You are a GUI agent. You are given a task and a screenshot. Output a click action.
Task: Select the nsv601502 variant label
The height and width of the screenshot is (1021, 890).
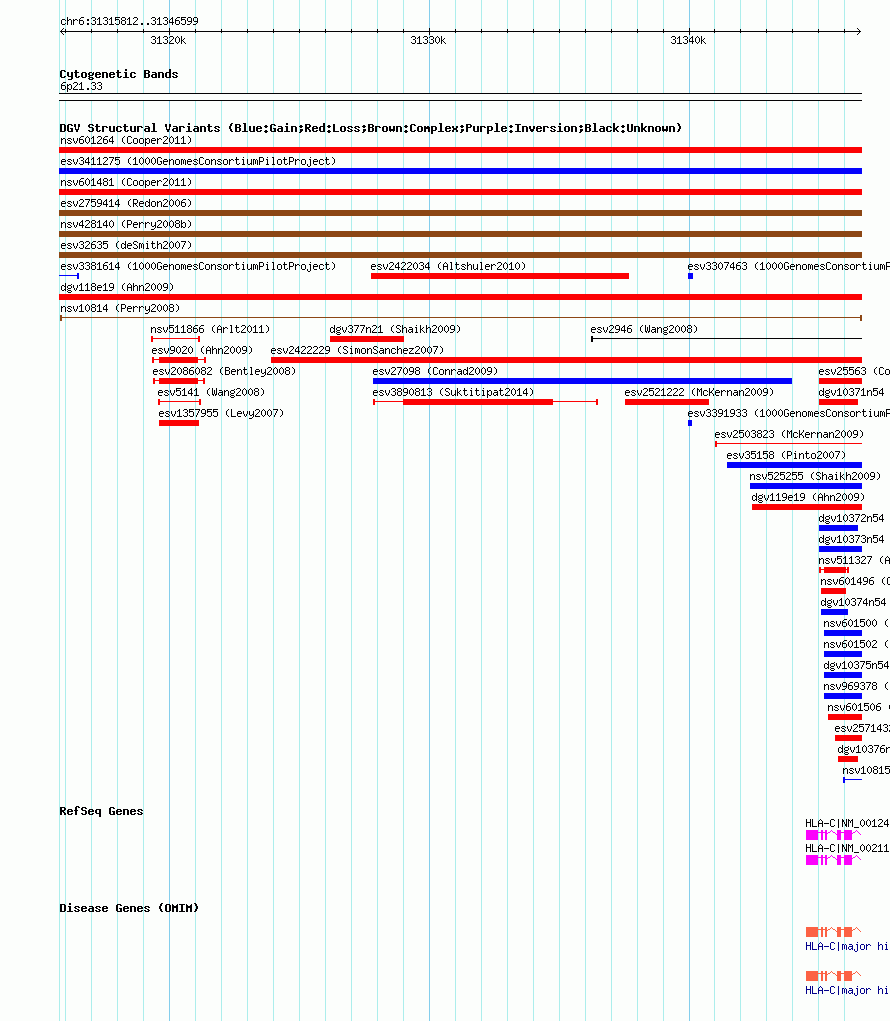pyautogui.click(x=856, y=644)
